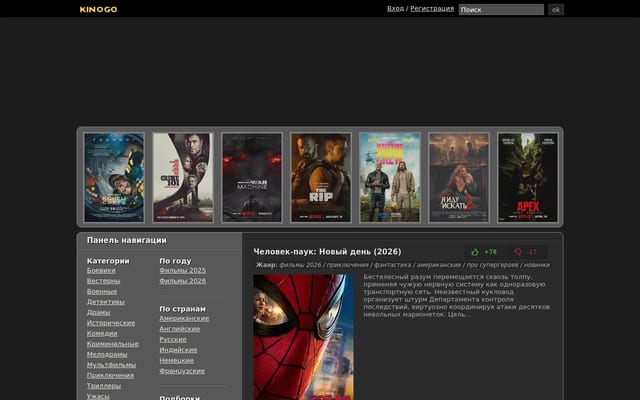640x400 pixels.
Task: Open the first carousel poster with spaceship
Action: (x=114, y=178)
